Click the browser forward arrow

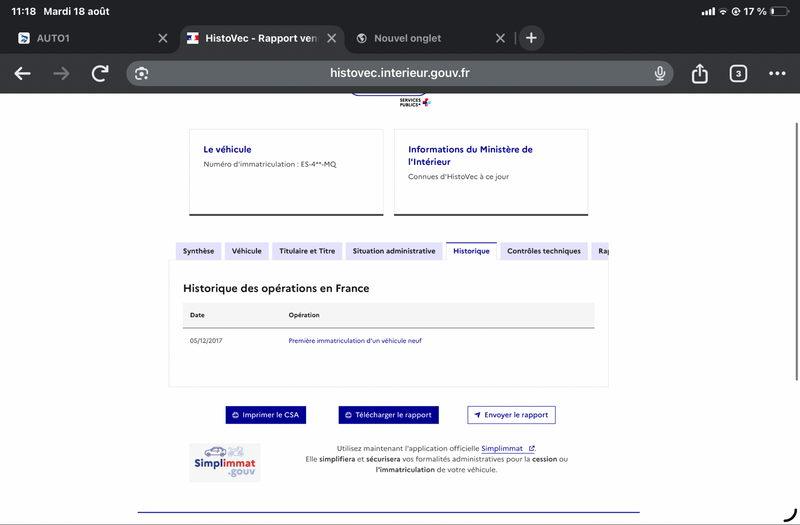(61, 73)
